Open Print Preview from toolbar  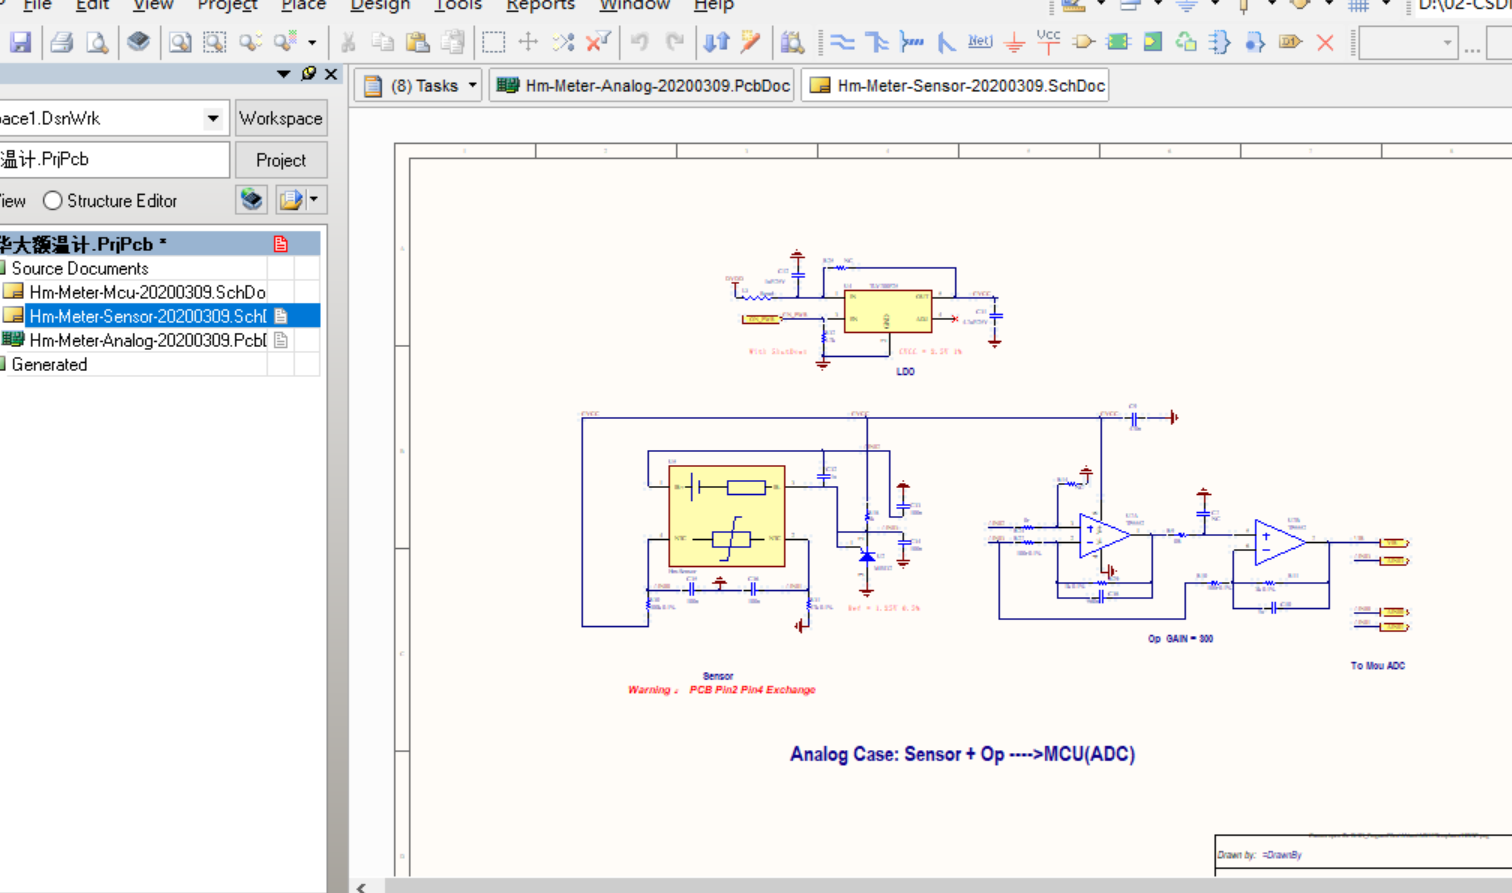click(x=97, y=42)
